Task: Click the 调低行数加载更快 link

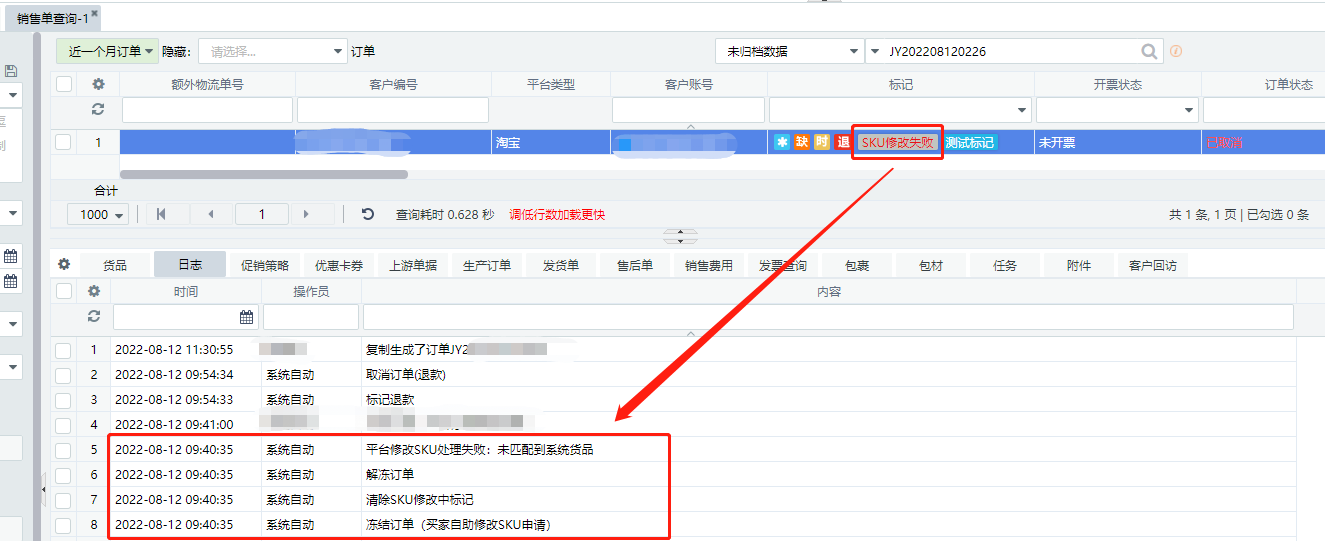Action: click(x=557, y=215)
